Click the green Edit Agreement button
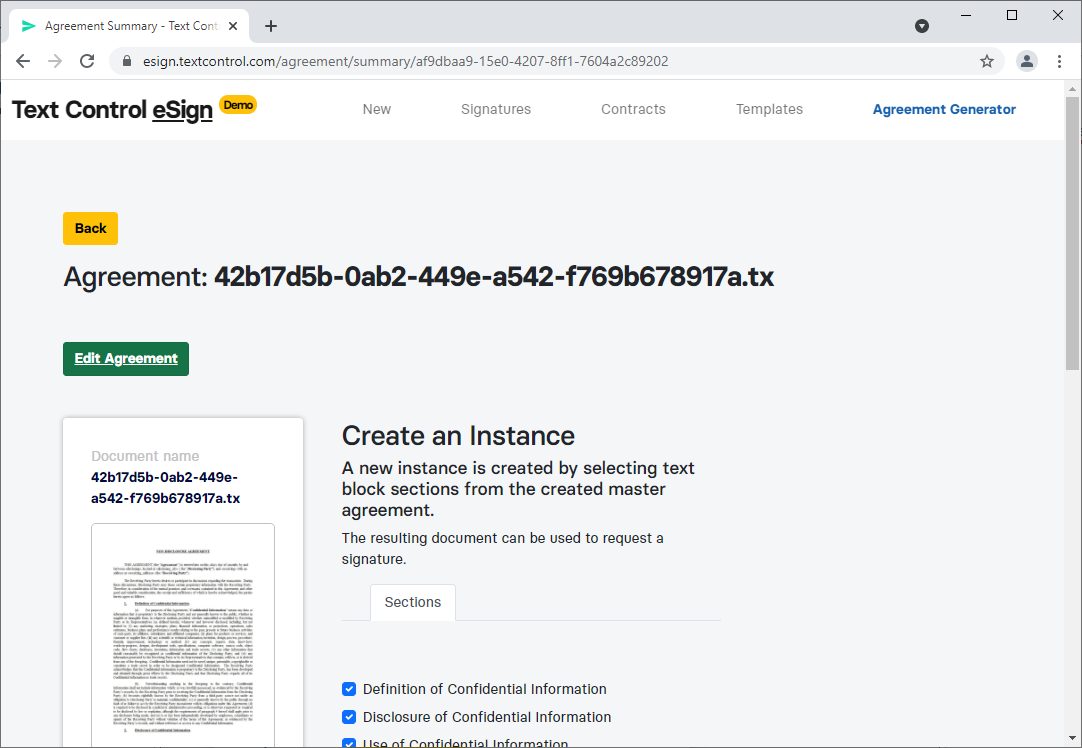 [126, 359]
